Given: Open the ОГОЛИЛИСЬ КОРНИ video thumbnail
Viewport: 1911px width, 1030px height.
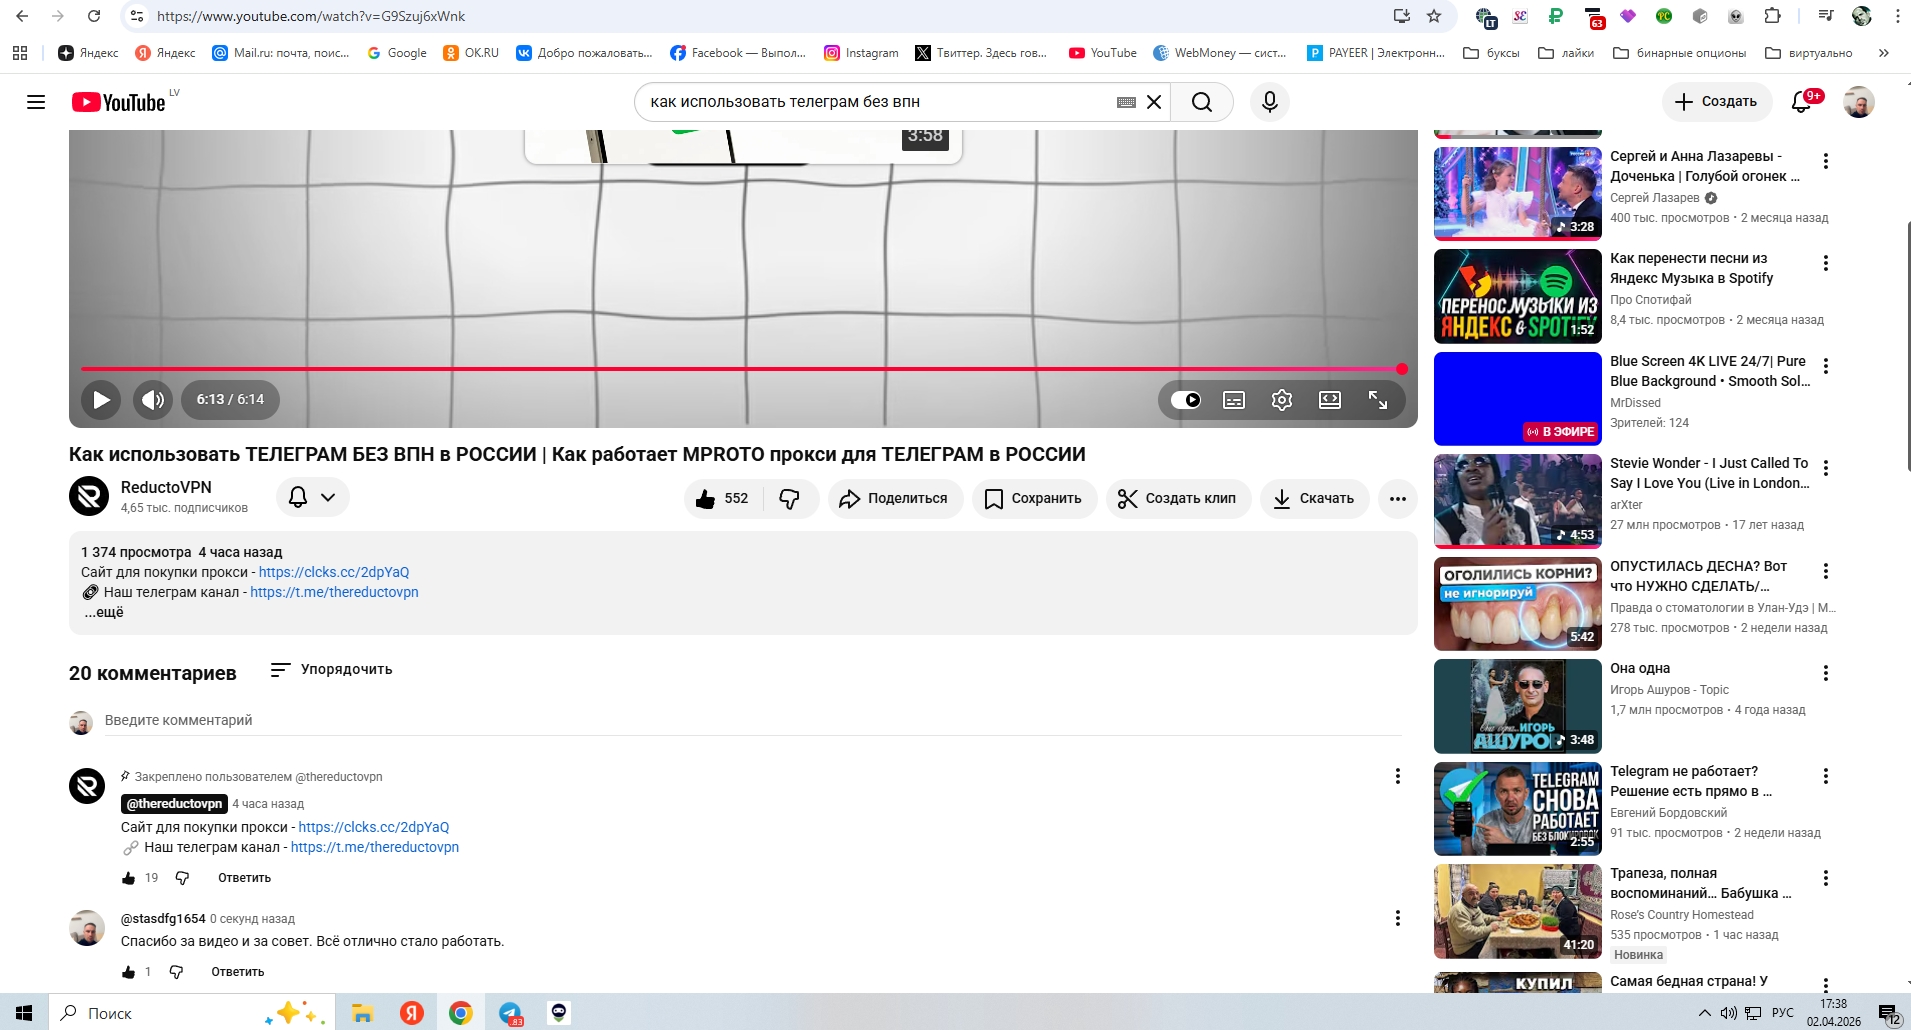Looking at the screenshot, I should tap(1518, 604).
